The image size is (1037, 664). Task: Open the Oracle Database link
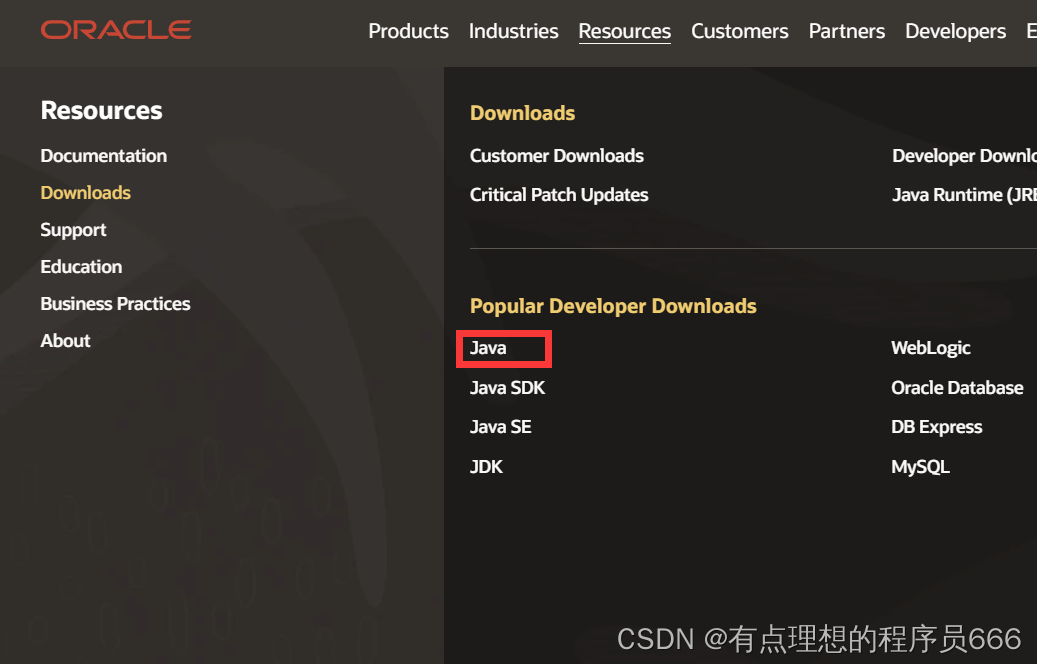pos(957,388)
